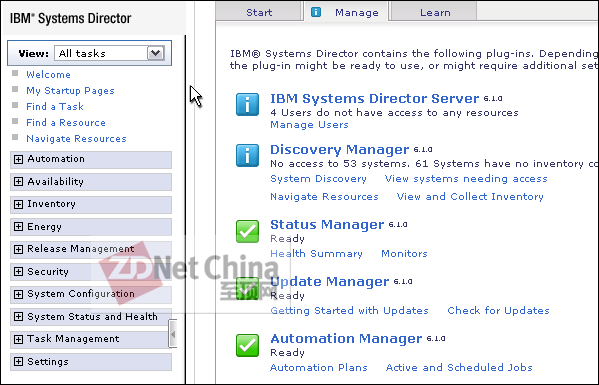Viewport: 599px width, 385px height.
Task: Open Navigate Resources under Discovery Manager
Action: 324,197
